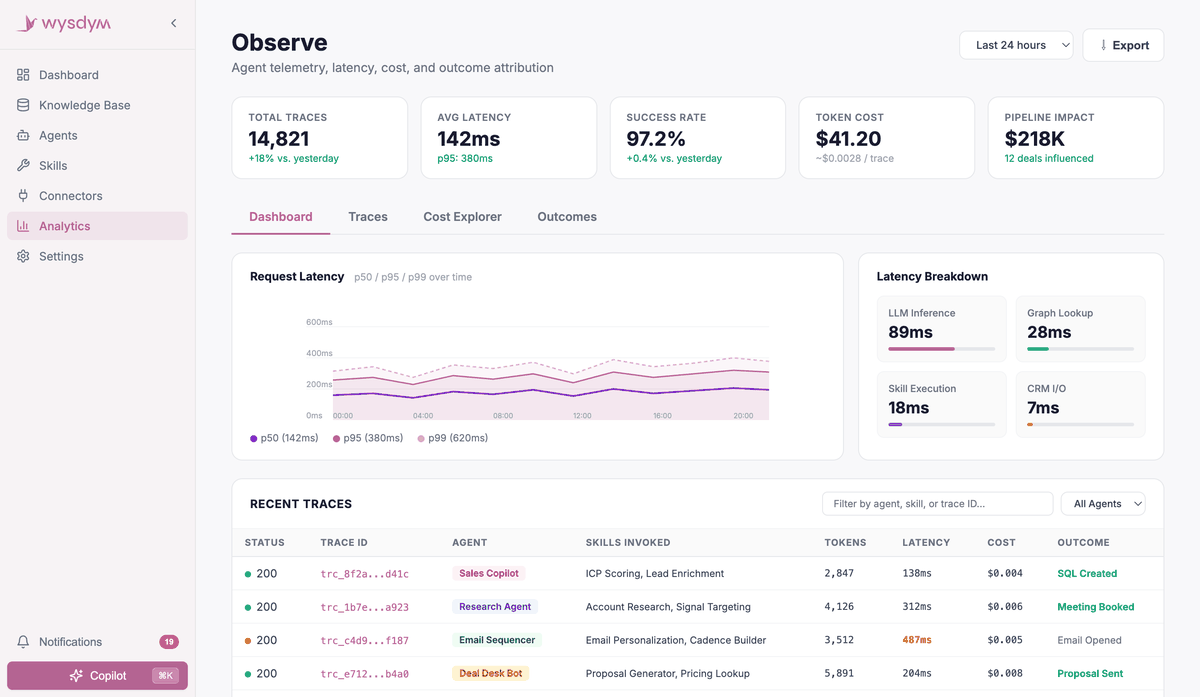Focus the filter by agent or trace ID field
Viewport: 1200px width, 697px height.
coord(937,504)
